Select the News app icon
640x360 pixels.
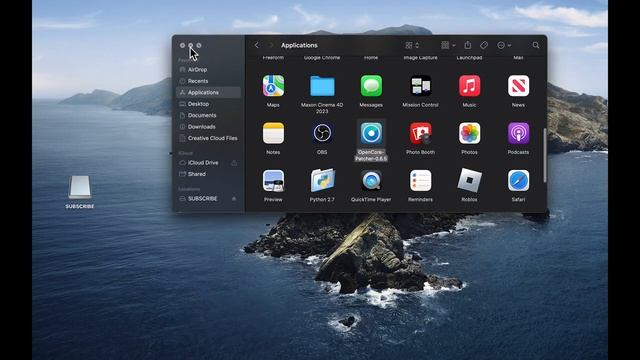click(x=518, y=86)
